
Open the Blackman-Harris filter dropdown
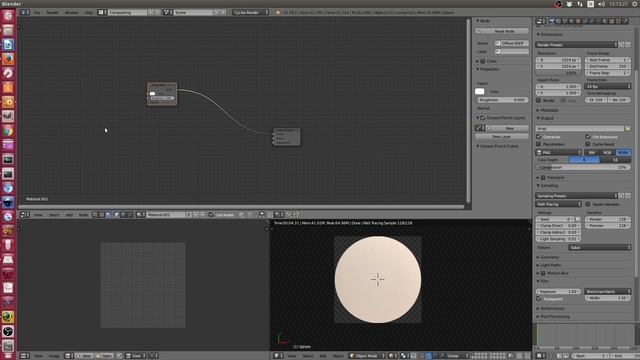pyautogui.click(x=608, y=291)
